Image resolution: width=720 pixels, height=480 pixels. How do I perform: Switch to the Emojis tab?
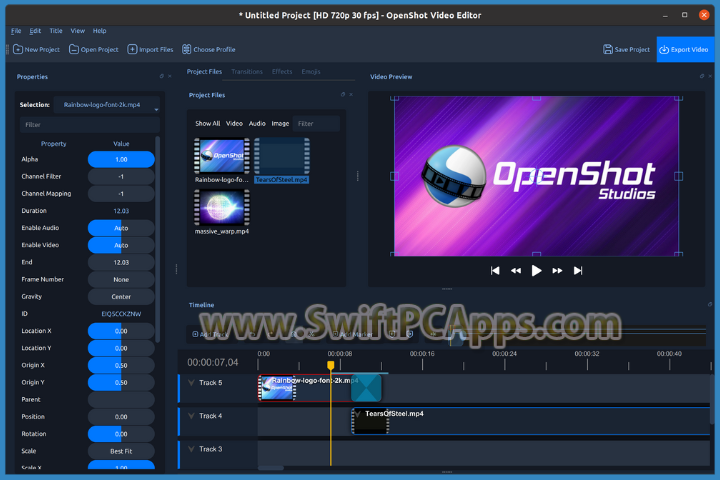(311, 72)
